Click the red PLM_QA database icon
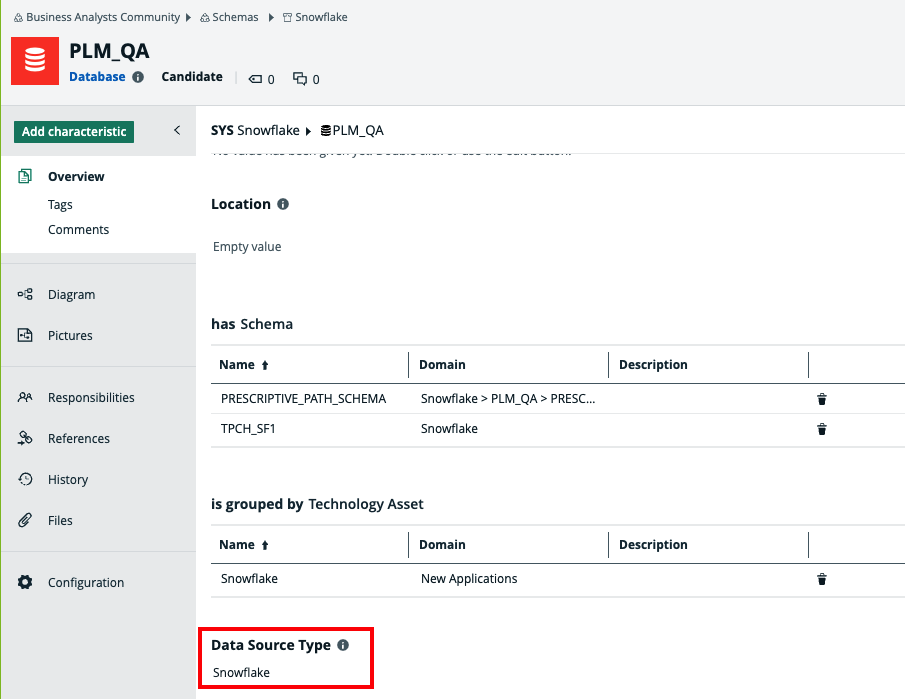The width and height of the screenshot is (905, 699). pos(35,60)
